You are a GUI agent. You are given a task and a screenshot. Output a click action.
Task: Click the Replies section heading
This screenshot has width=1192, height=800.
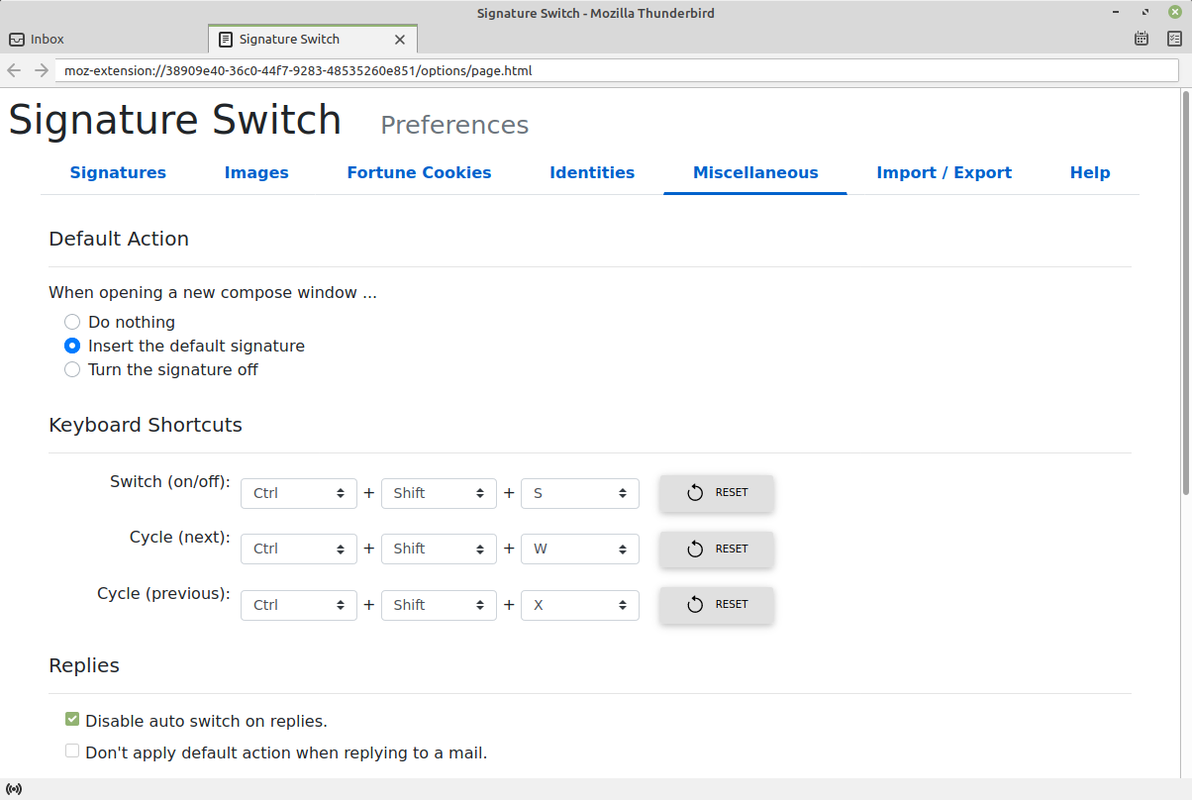tap(84, 665)
